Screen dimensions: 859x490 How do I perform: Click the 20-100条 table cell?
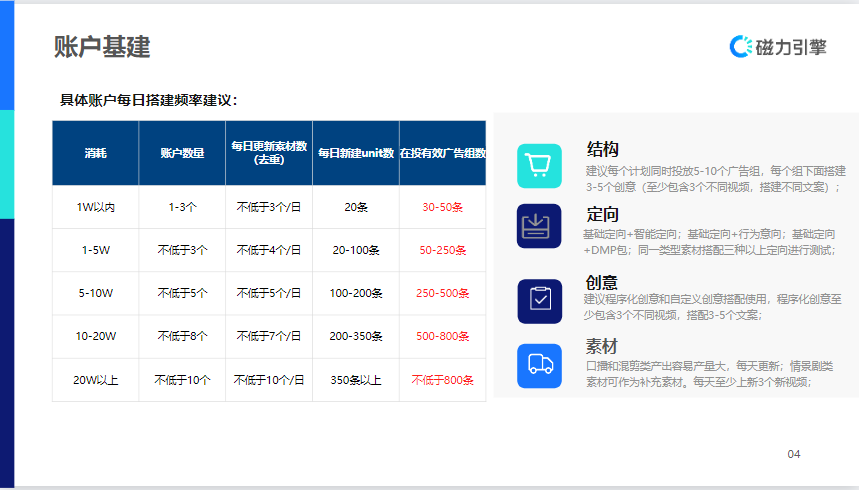356,250
